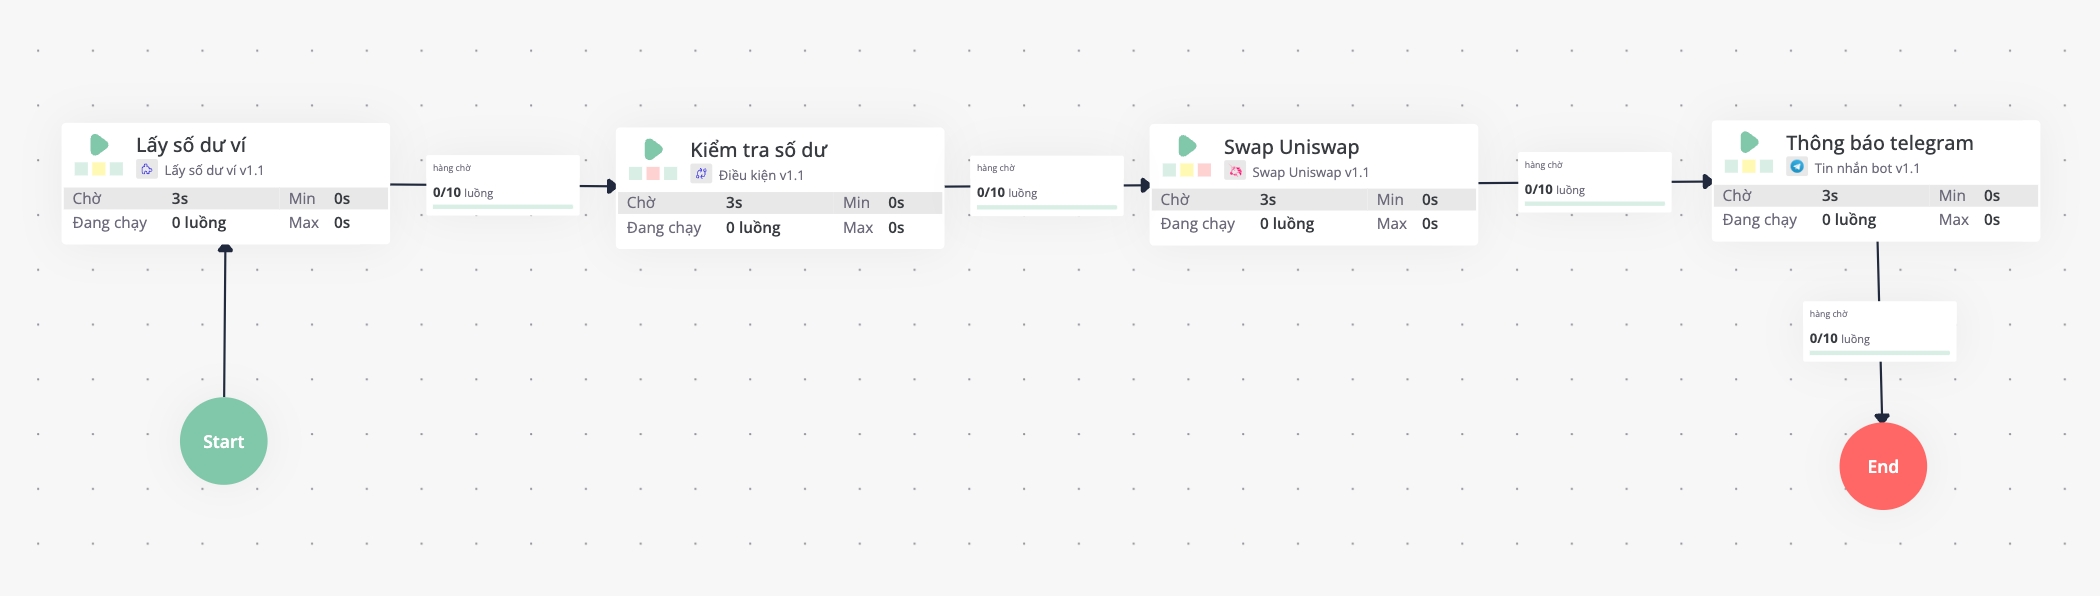Click yellow status square on Lấy số dư ví

tap(99, 169)
